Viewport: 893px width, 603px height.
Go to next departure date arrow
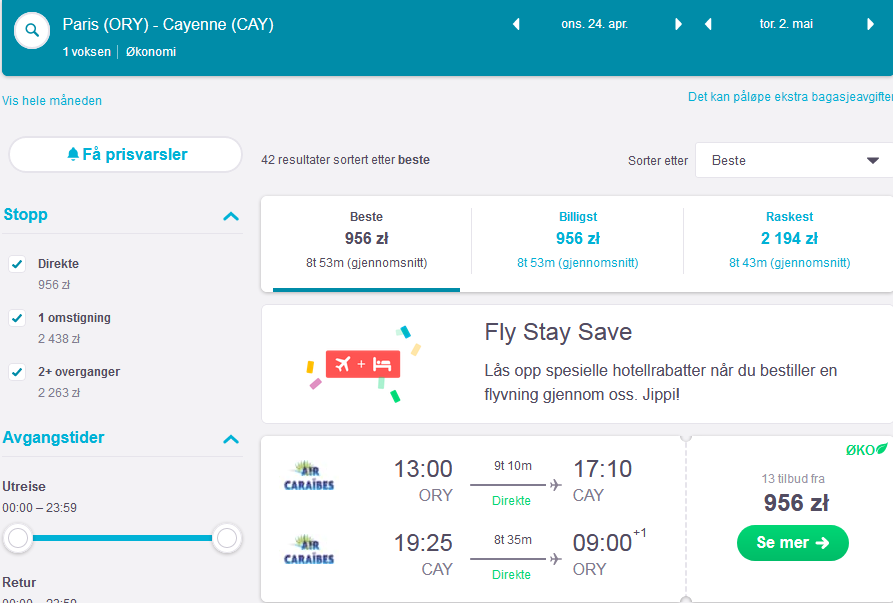pos(678,24)
